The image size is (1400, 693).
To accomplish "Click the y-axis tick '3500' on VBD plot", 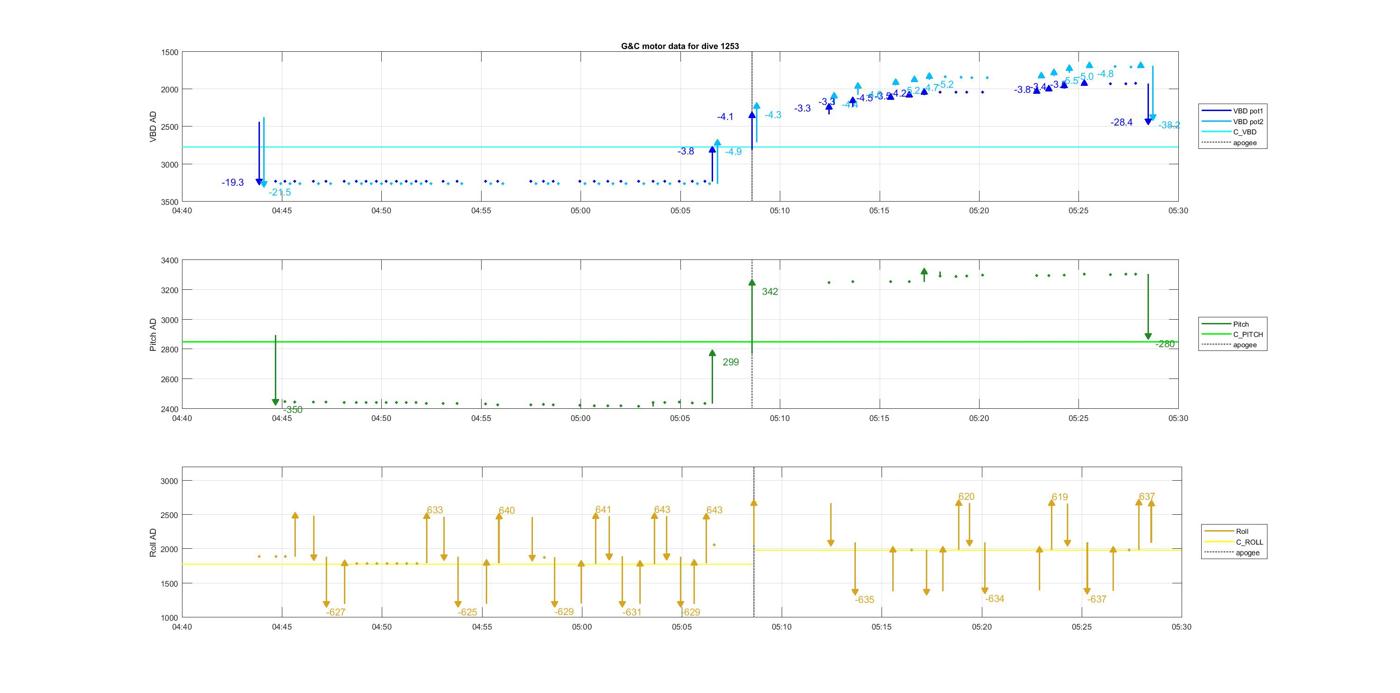I will (170, 202).
